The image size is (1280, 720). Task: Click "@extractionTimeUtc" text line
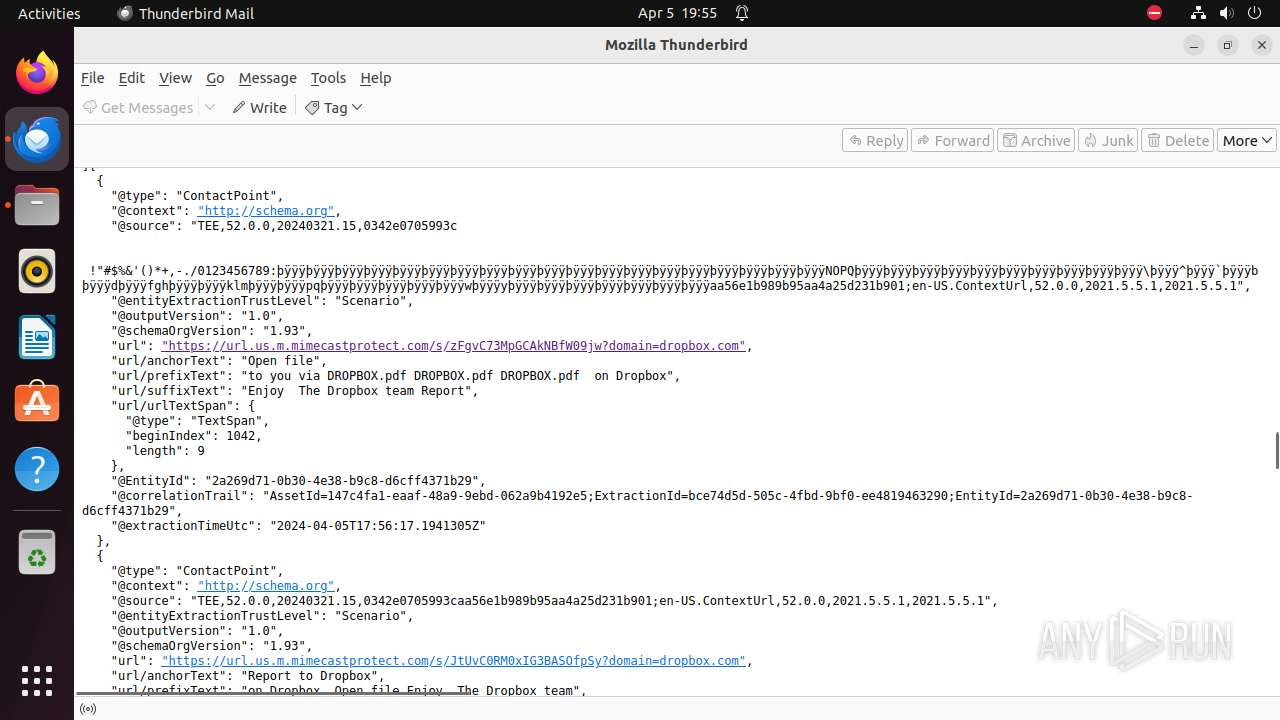coord(298,526)
